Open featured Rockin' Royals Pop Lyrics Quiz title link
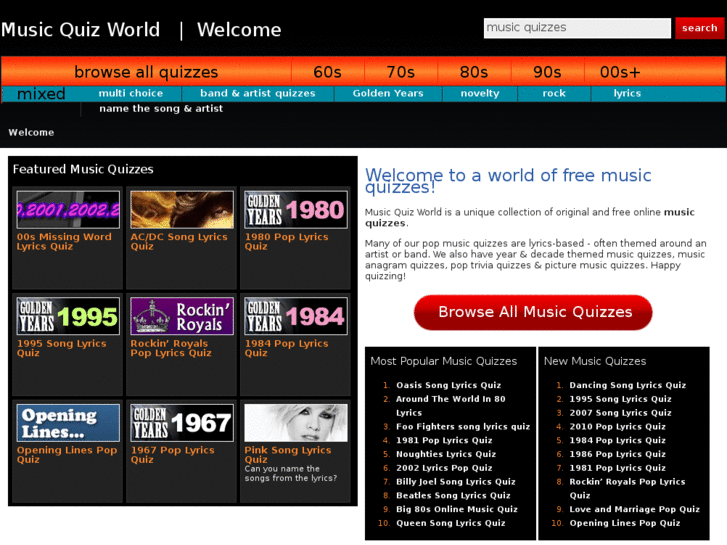The height and width of the screenshot is (545, 727). 171,348
